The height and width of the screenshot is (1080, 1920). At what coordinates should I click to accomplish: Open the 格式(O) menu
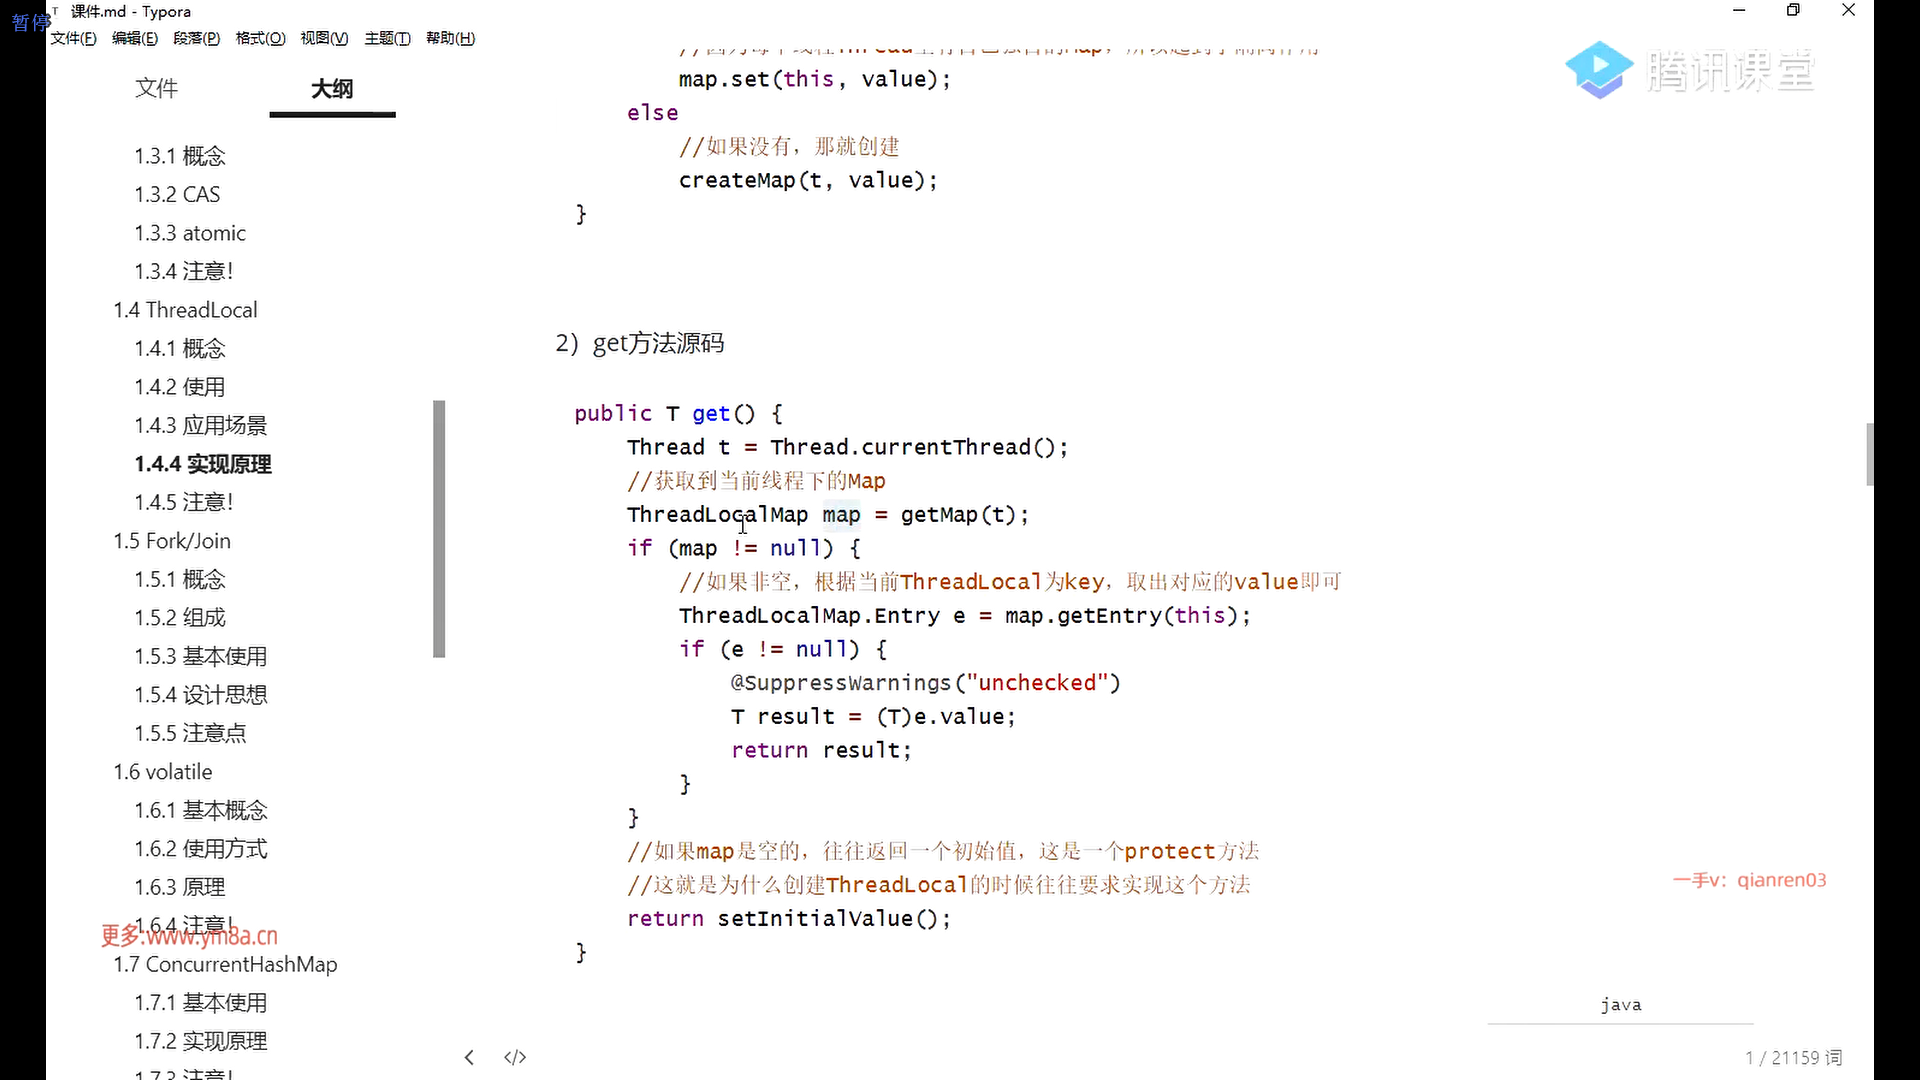pos(260,38)
